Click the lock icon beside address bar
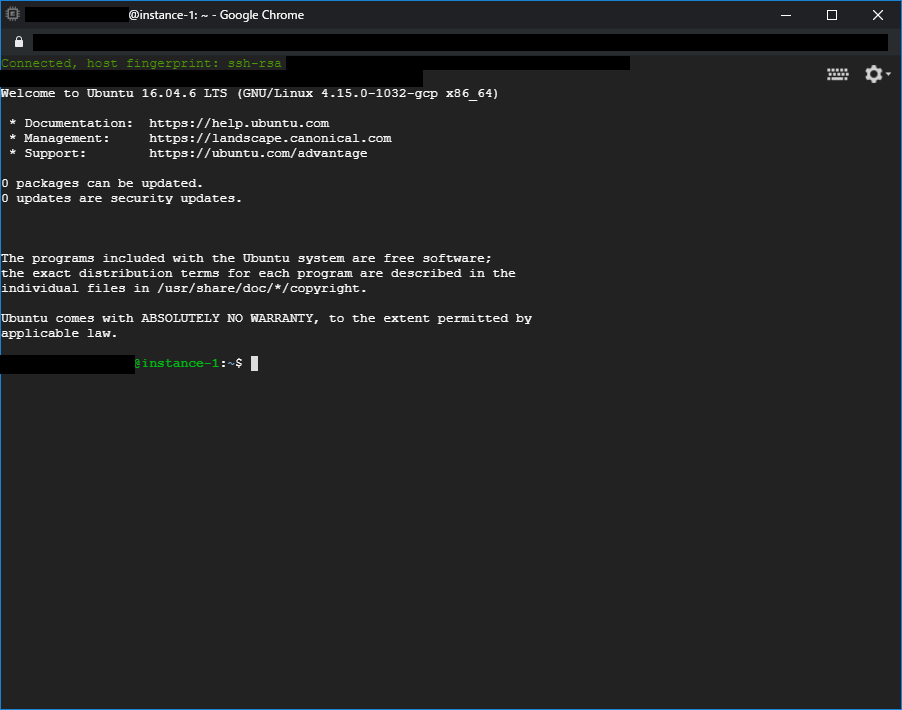 point(19,41)
